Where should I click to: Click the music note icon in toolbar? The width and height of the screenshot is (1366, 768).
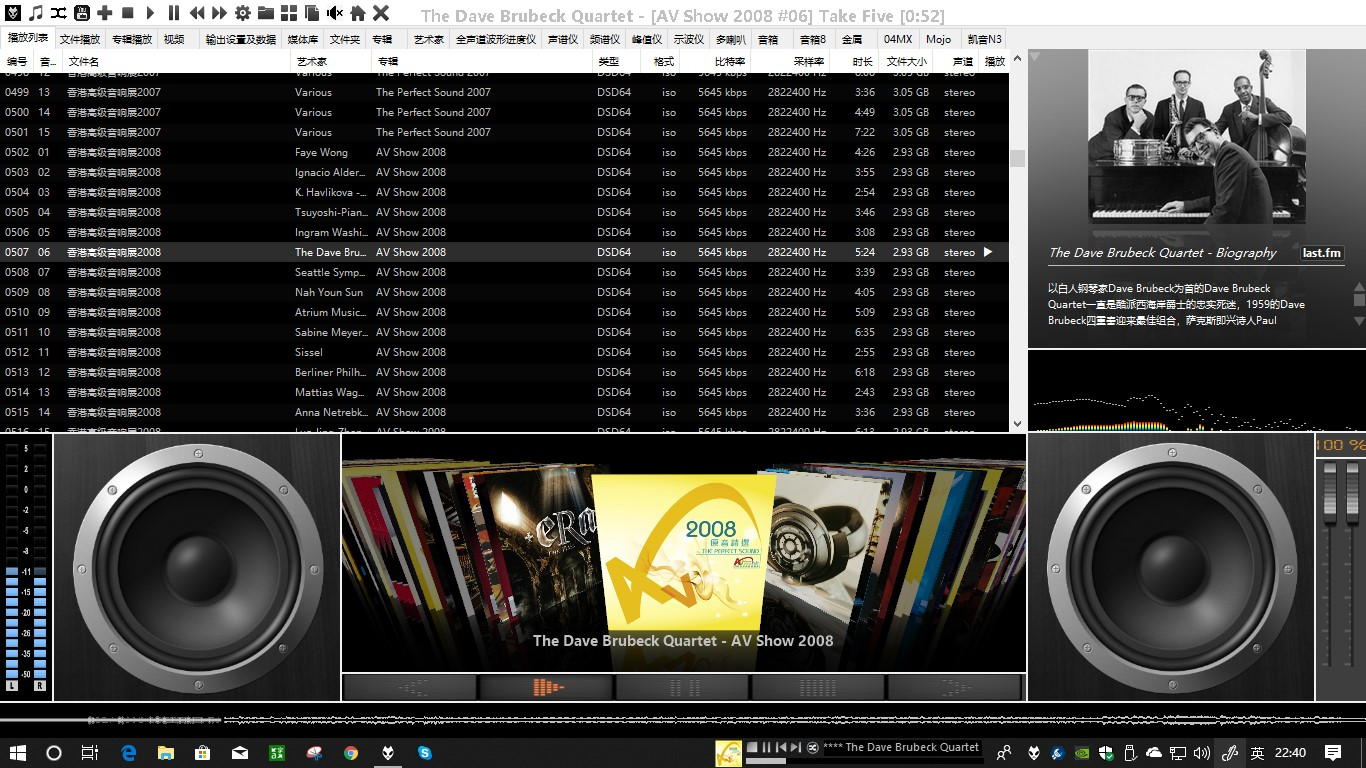click(x=36, y=13)
